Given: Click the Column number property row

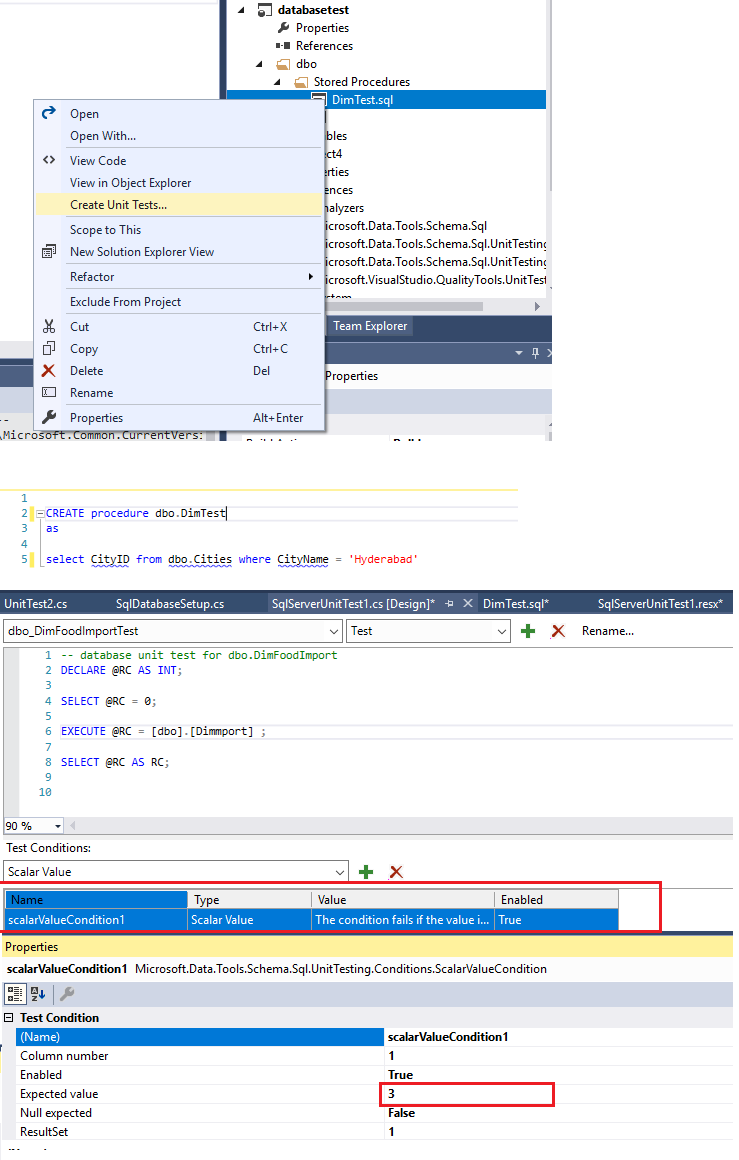Looking at the screenshot, I should [x=374, y=1056].
